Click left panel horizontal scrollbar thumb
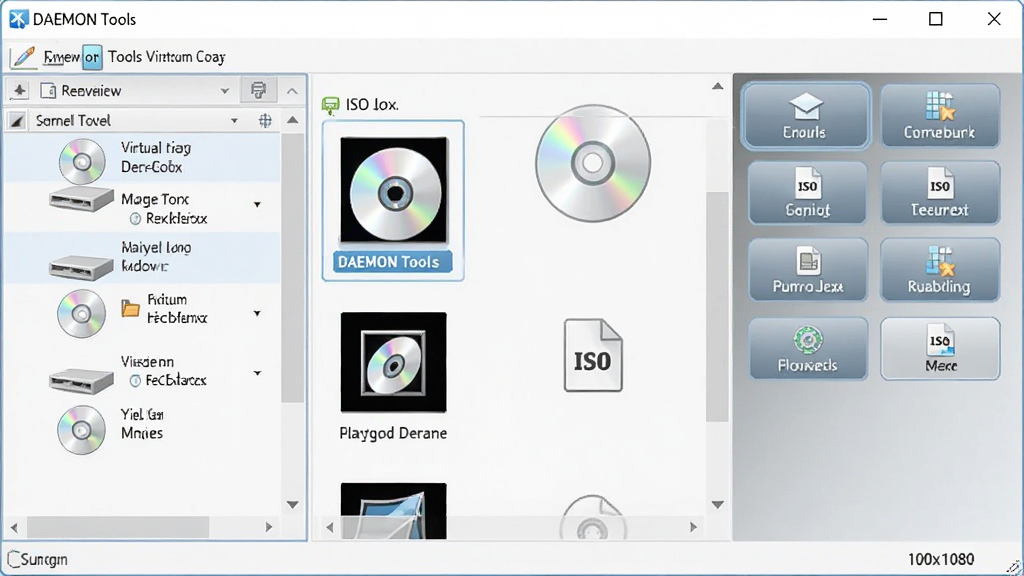Screen dimensions: 1024x576 click(118, 527)
